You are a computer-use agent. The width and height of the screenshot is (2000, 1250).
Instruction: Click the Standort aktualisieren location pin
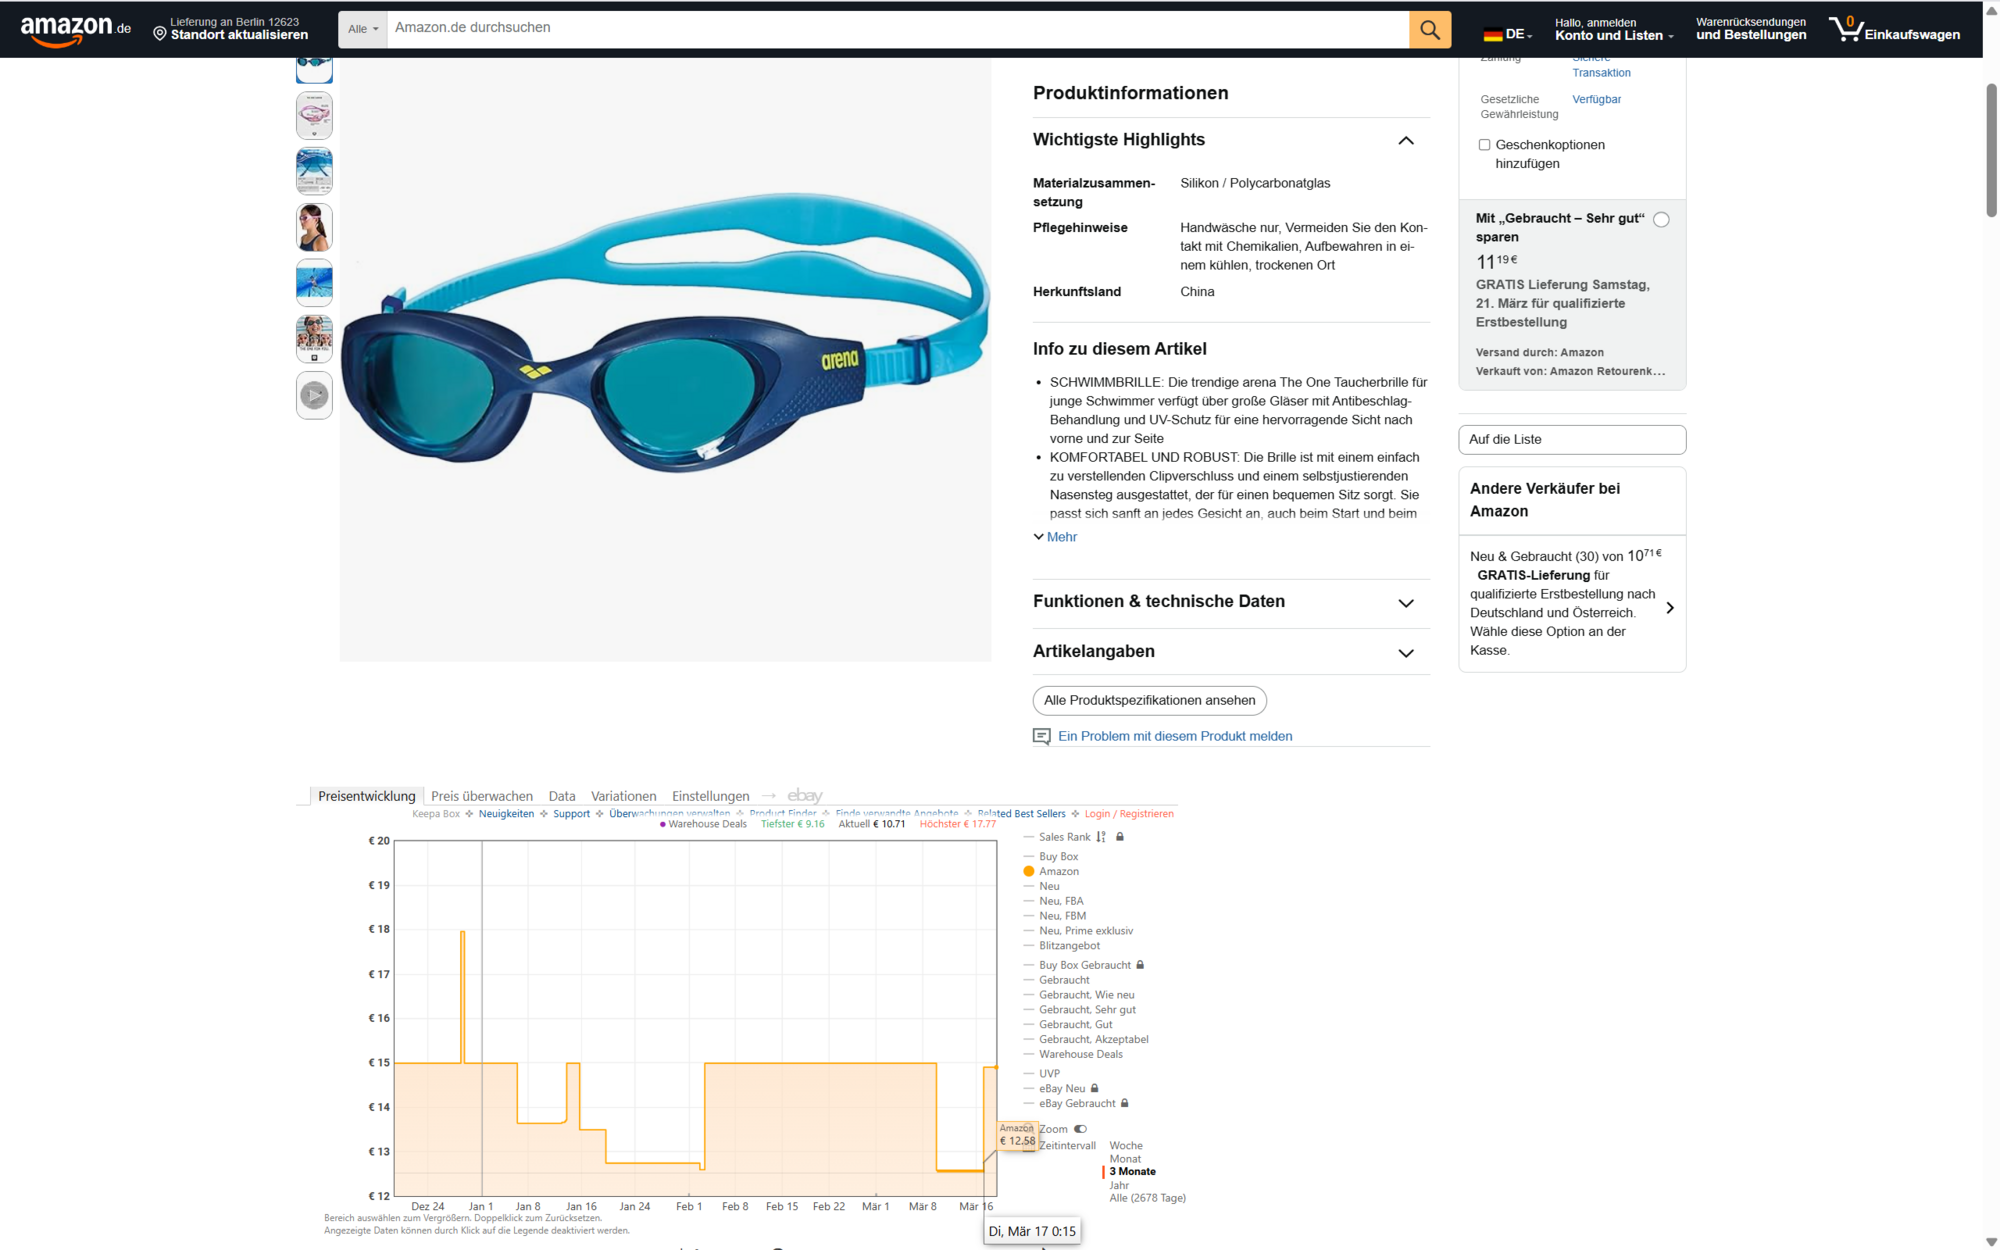point(160,34)
